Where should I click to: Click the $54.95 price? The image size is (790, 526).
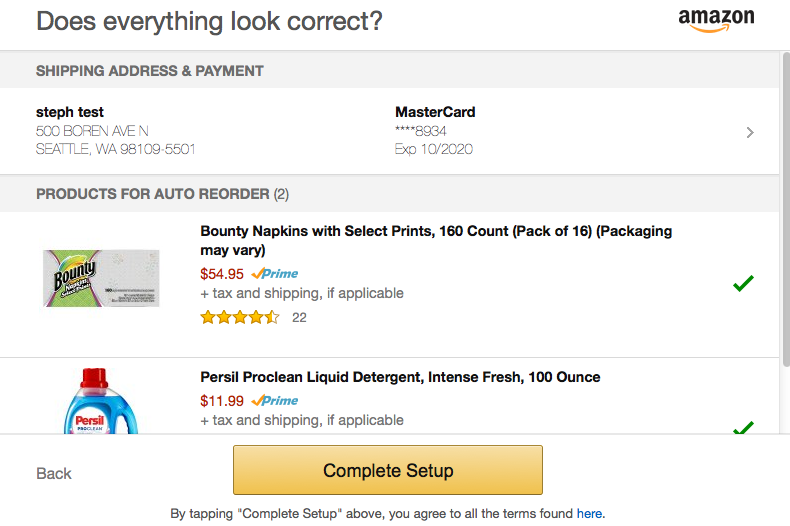click(x=222, y=274)
